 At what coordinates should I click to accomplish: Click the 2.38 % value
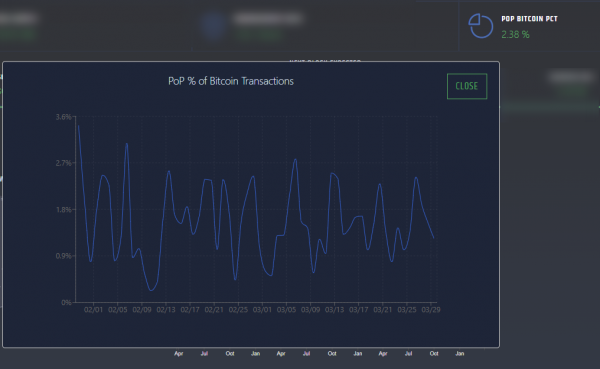[x=515, y=34]
